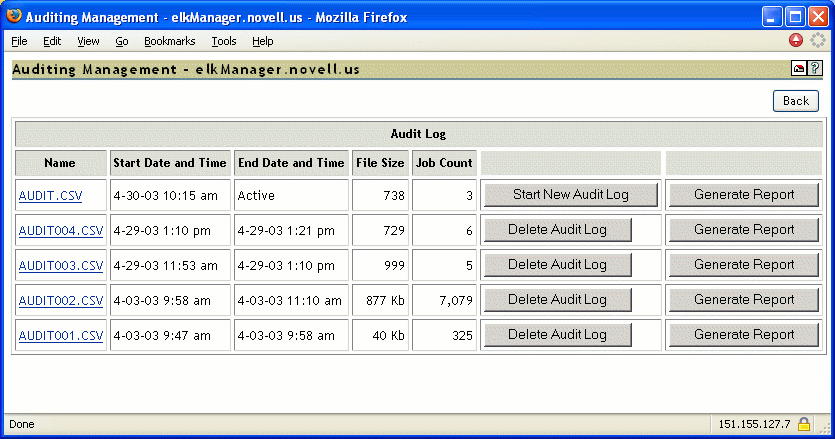Click the home icon in the page header
The height and width of the screenshot is (439, 835).
[x=798, y=69]
